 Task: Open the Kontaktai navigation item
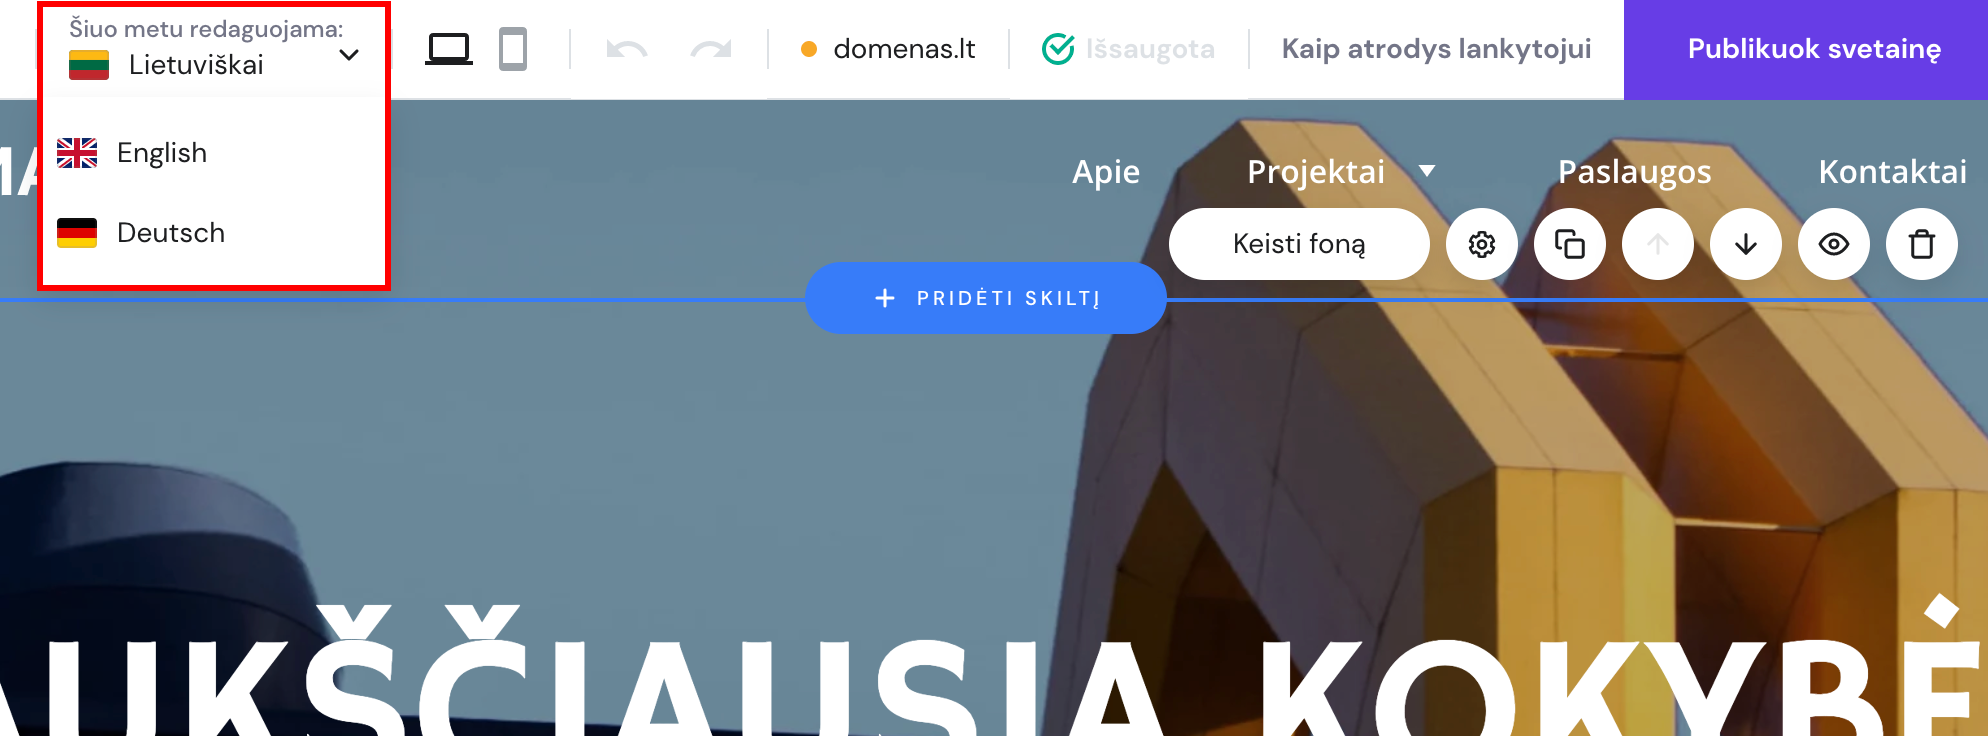pyautogui.click(x=1892, y=172)
